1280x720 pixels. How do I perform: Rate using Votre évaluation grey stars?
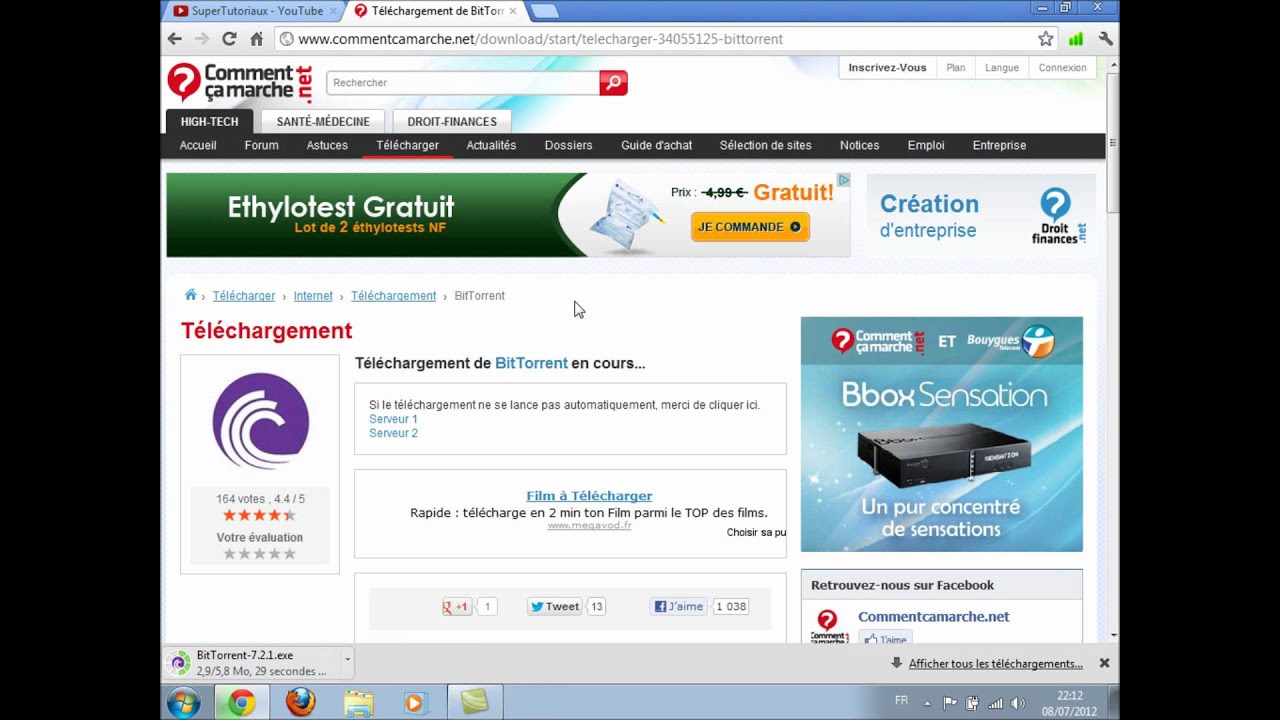coord(259,553)
